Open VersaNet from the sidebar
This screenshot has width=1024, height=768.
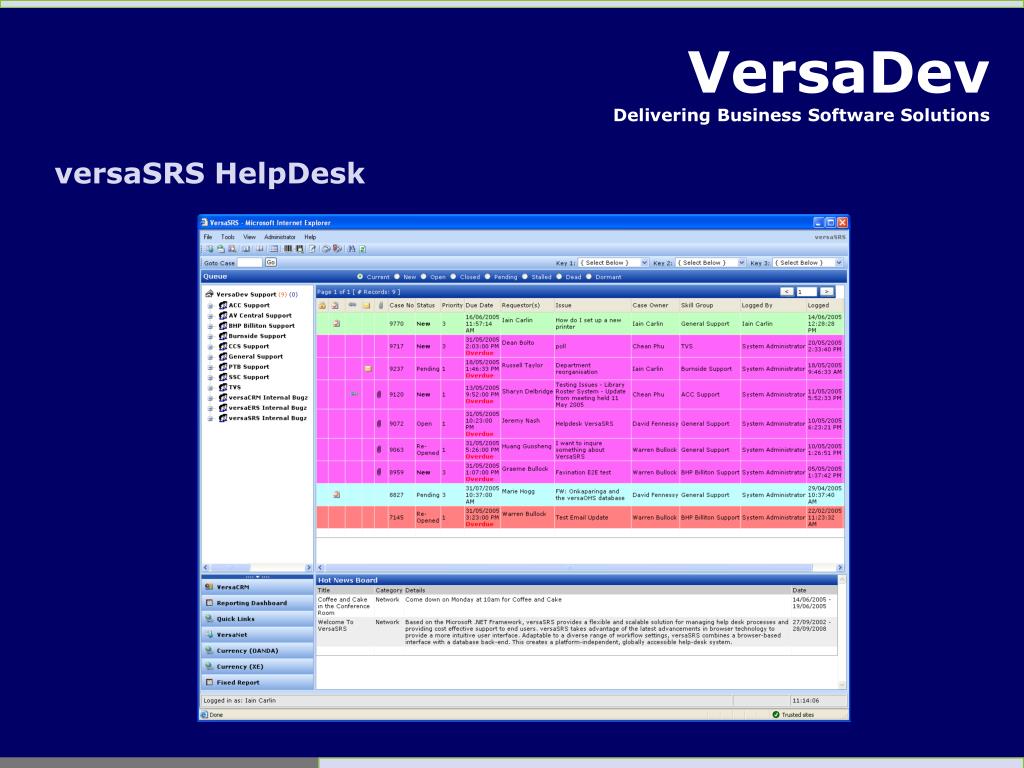(x=258, y=635)
